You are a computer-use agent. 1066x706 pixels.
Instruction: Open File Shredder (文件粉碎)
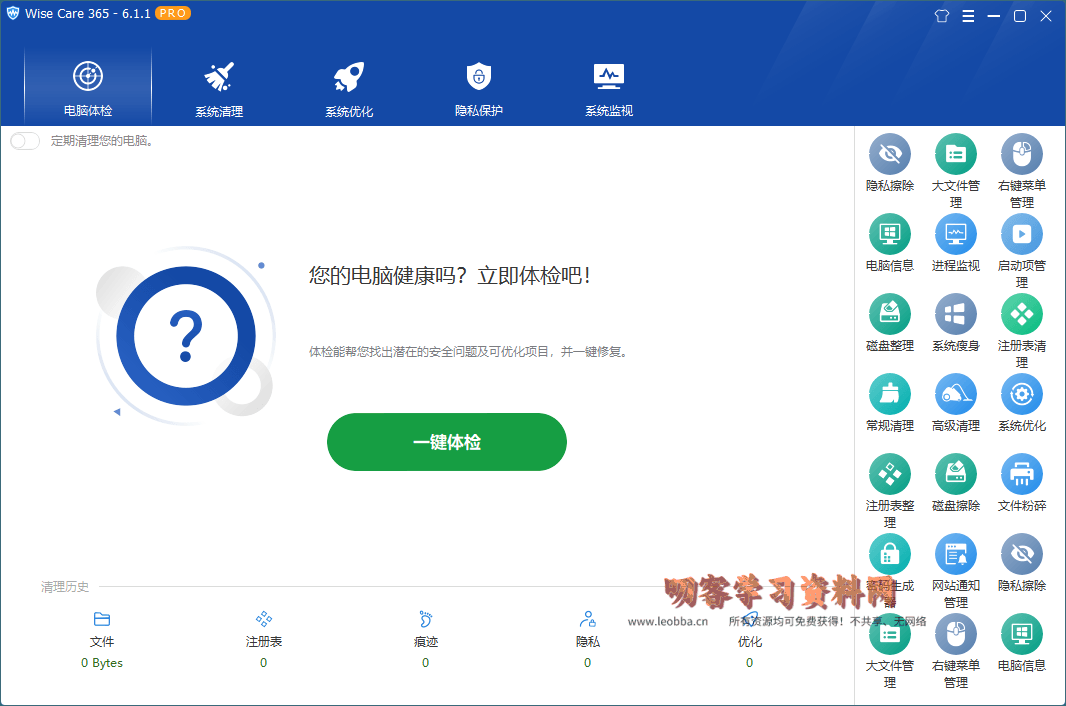point(1021,474)
